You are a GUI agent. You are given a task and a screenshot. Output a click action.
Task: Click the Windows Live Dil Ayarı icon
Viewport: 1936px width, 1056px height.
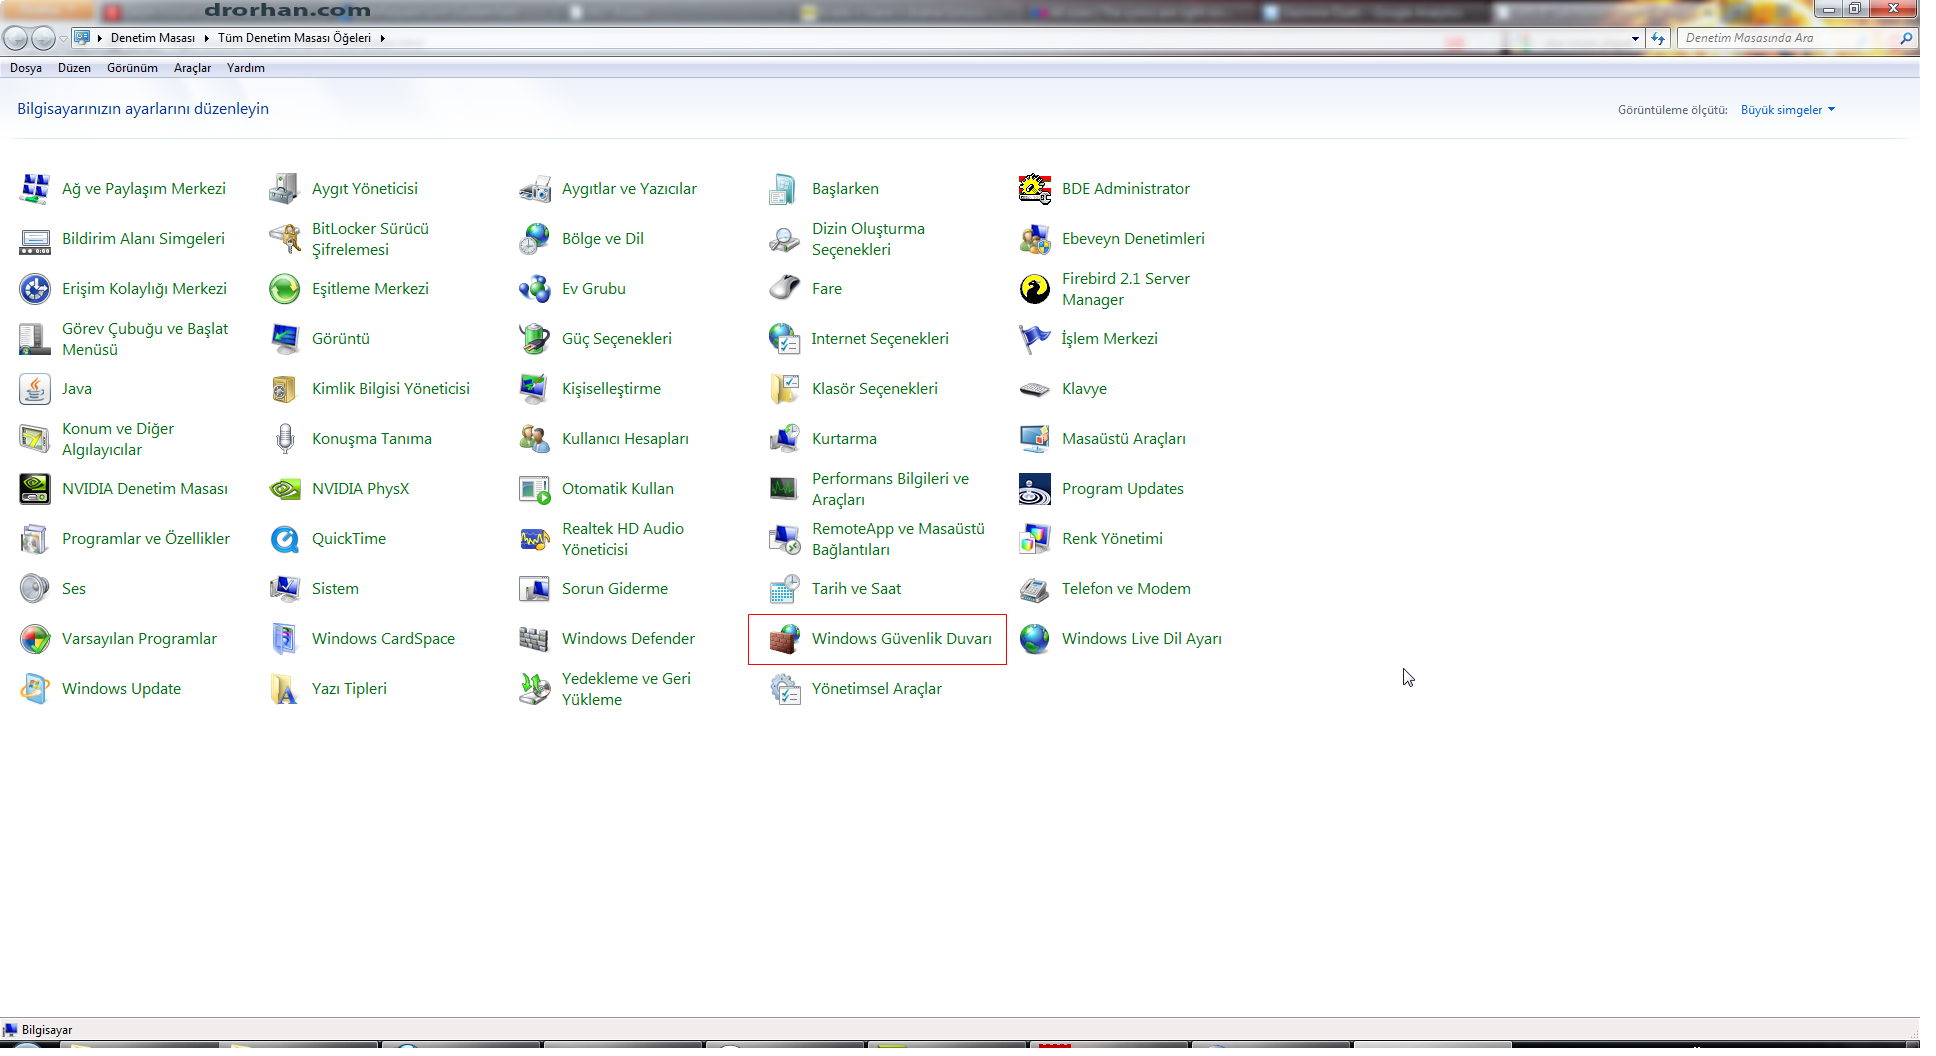tap(1035, 639)
